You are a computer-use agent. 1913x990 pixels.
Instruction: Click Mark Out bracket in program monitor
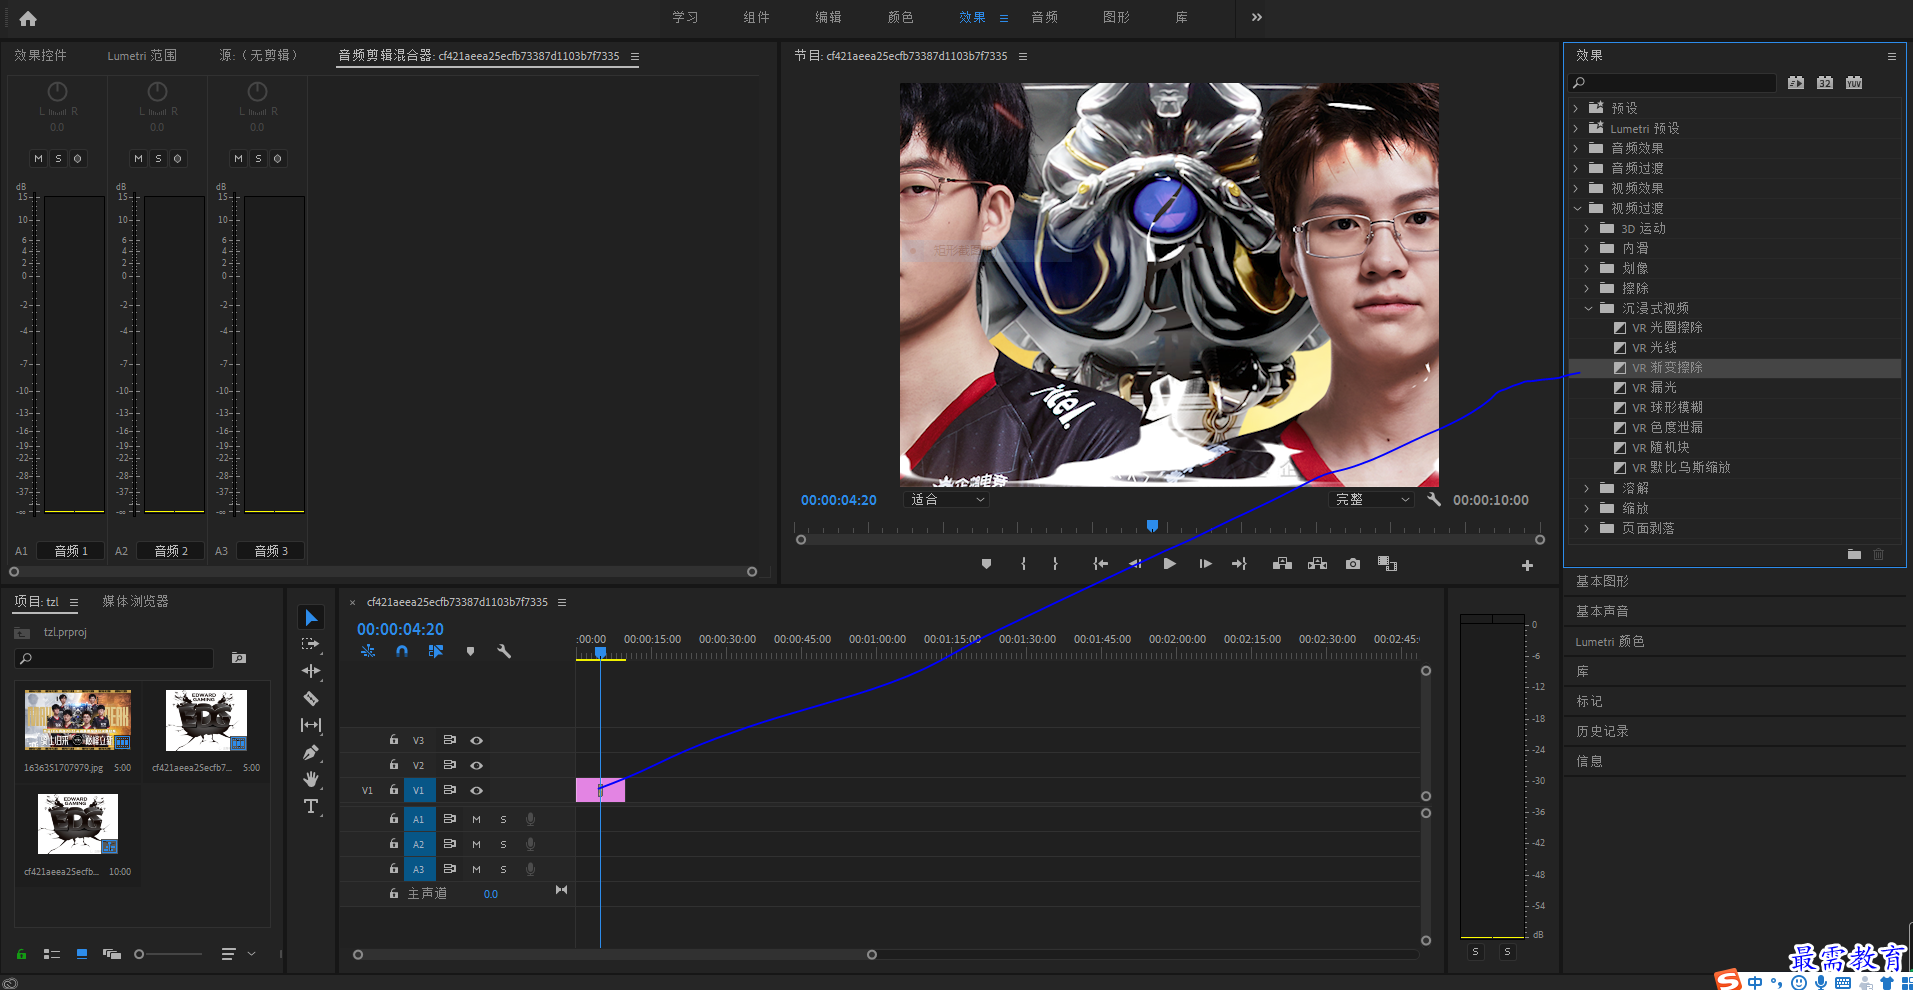tap(1055, 564)
